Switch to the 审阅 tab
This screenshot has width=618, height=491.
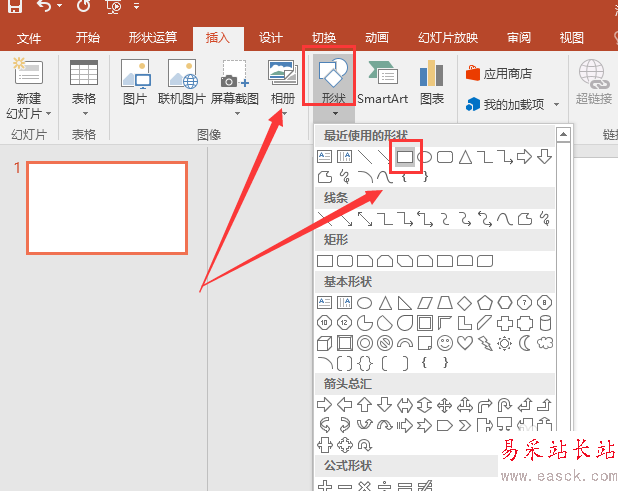pyautogui.click(x=519, y=38)
